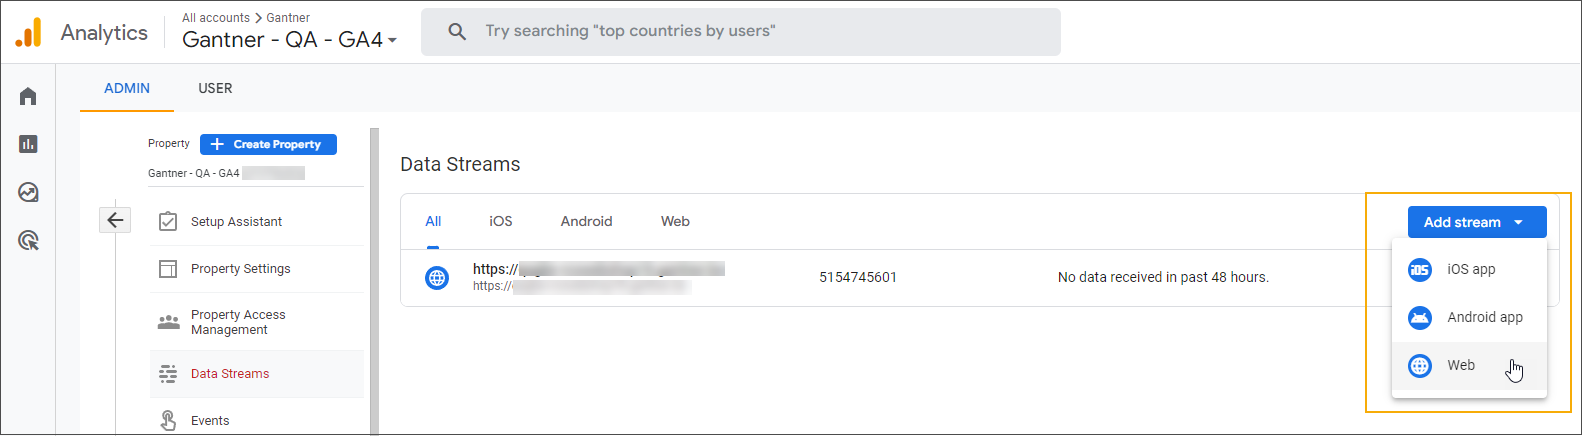Open Events in Property menu
Image resolution: width=1582 pixels, height=436 pixels.
coord(257,421)
